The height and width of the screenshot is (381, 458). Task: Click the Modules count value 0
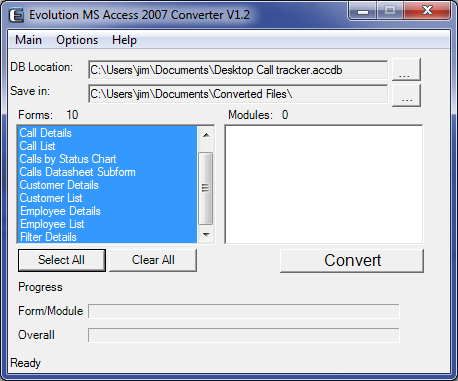click(285, 115)
